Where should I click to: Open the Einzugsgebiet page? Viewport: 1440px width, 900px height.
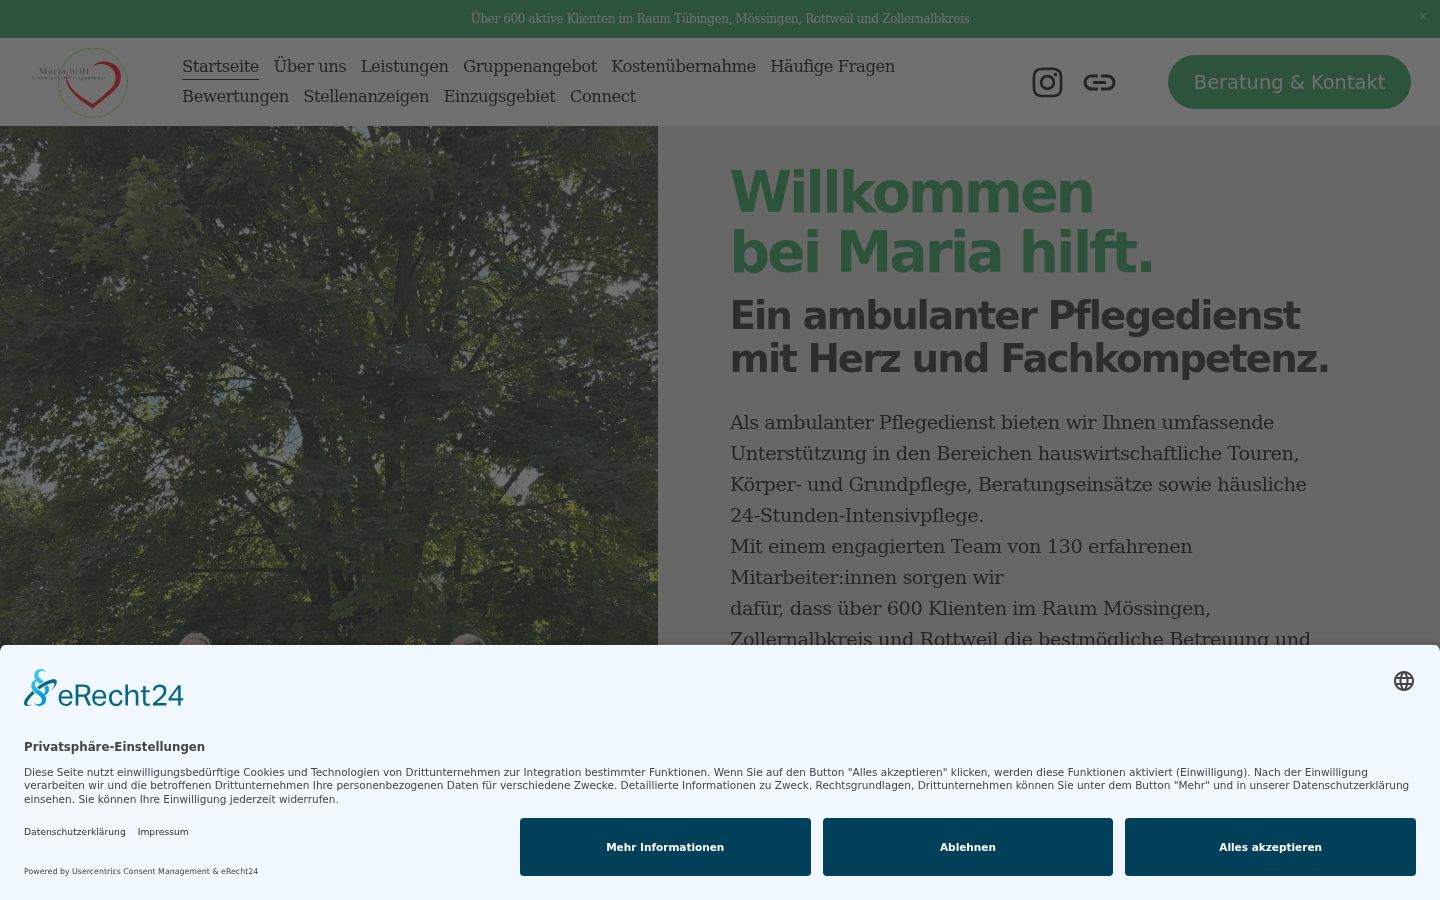(499, 96)
